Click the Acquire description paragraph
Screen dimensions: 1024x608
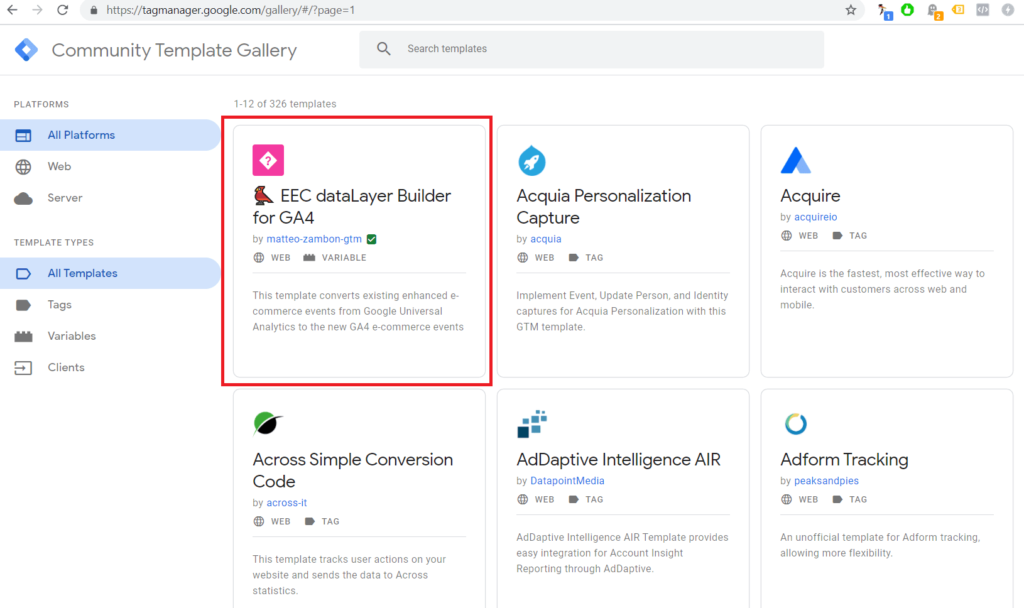882,289
